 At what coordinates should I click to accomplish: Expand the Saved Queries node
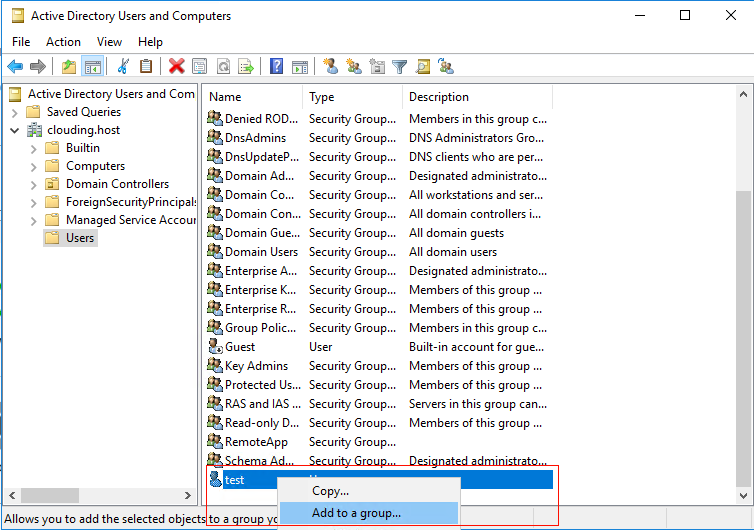[14, 113]
